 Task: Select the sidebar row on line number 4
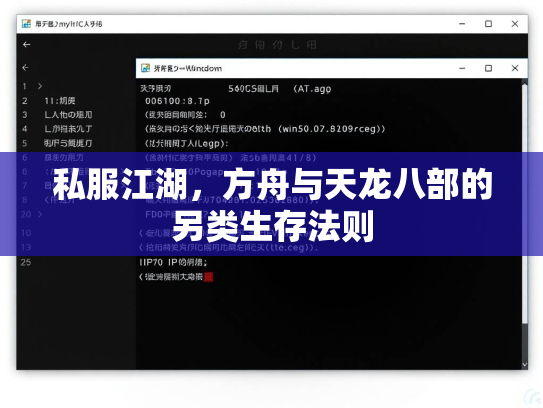(x=68, y=129)
